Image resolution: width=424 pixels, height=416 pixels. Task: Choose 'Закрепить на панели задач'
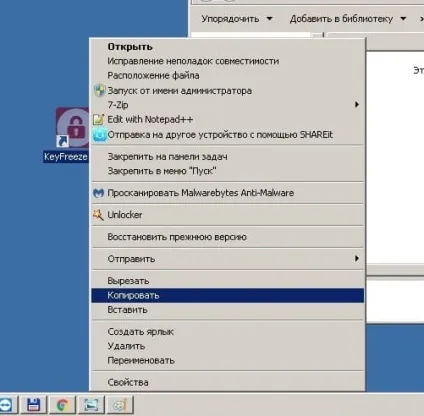coord(167,157)
